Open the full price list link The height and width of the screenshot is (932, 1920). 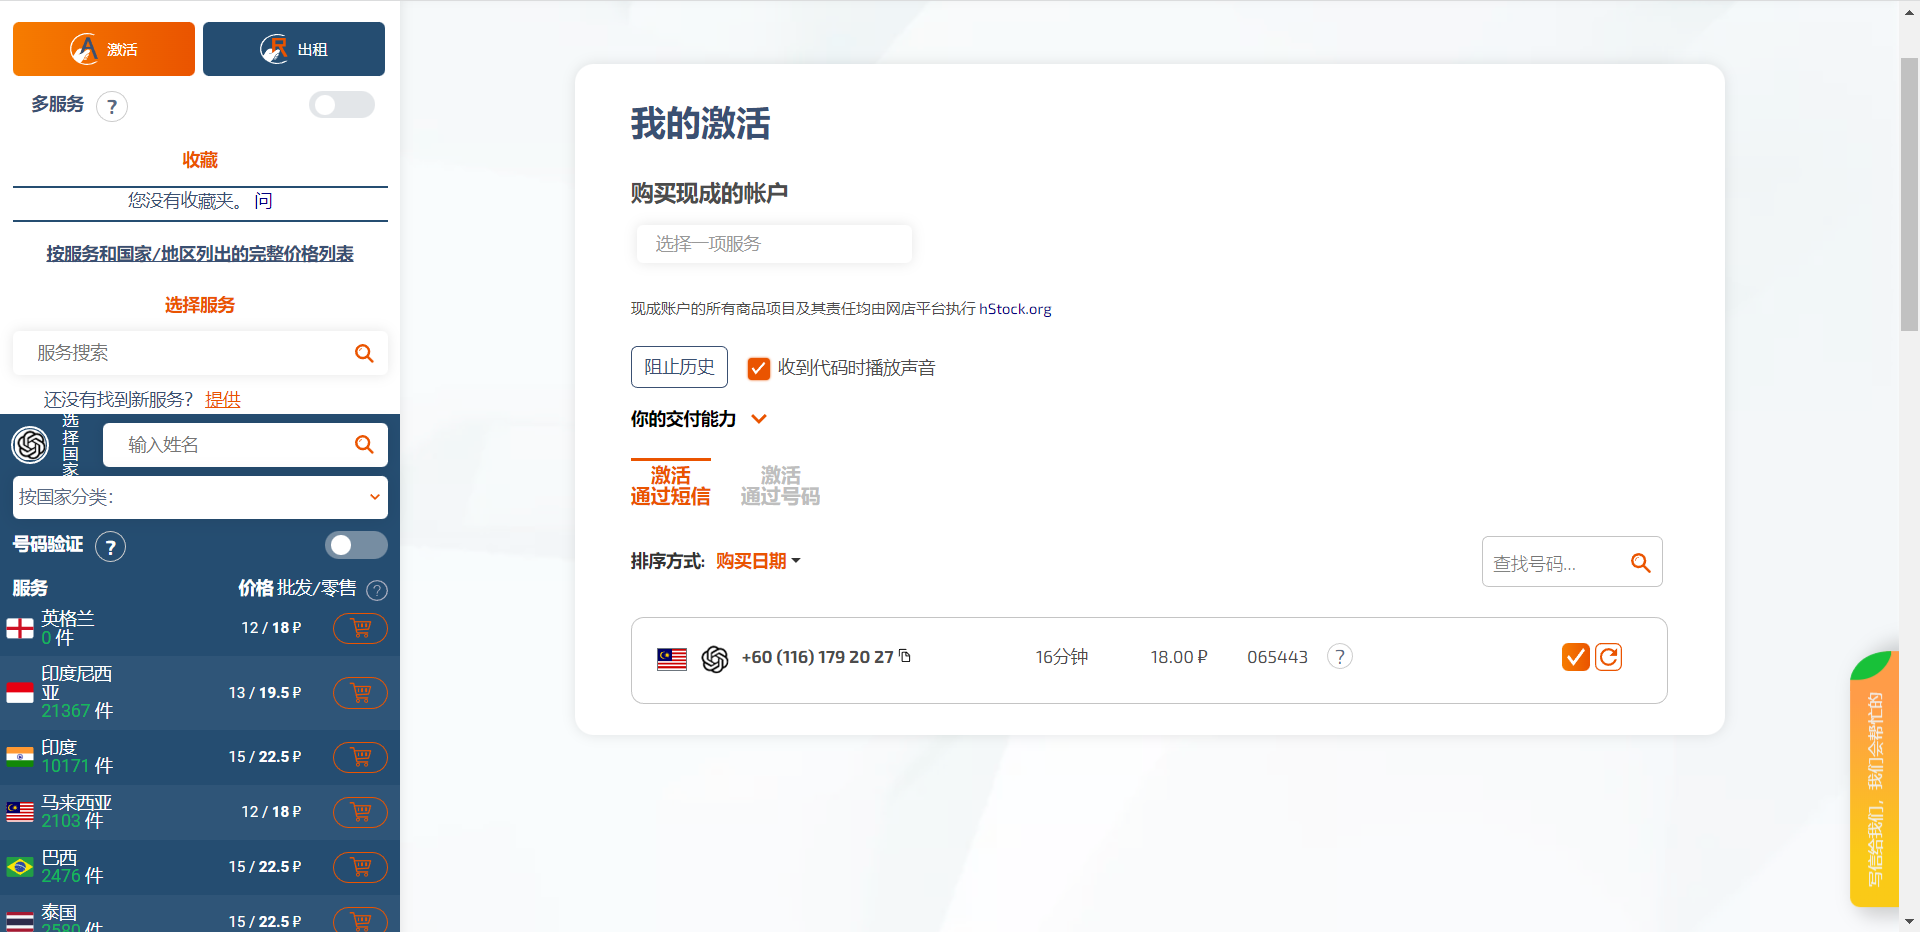pos(200,254)
